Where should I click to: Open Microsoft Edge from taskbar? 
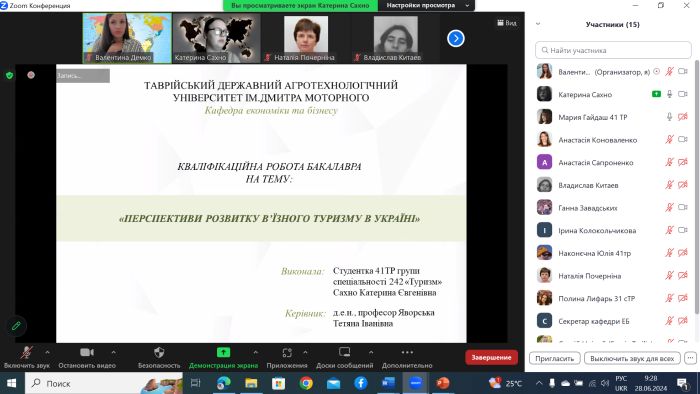(224, 383)
